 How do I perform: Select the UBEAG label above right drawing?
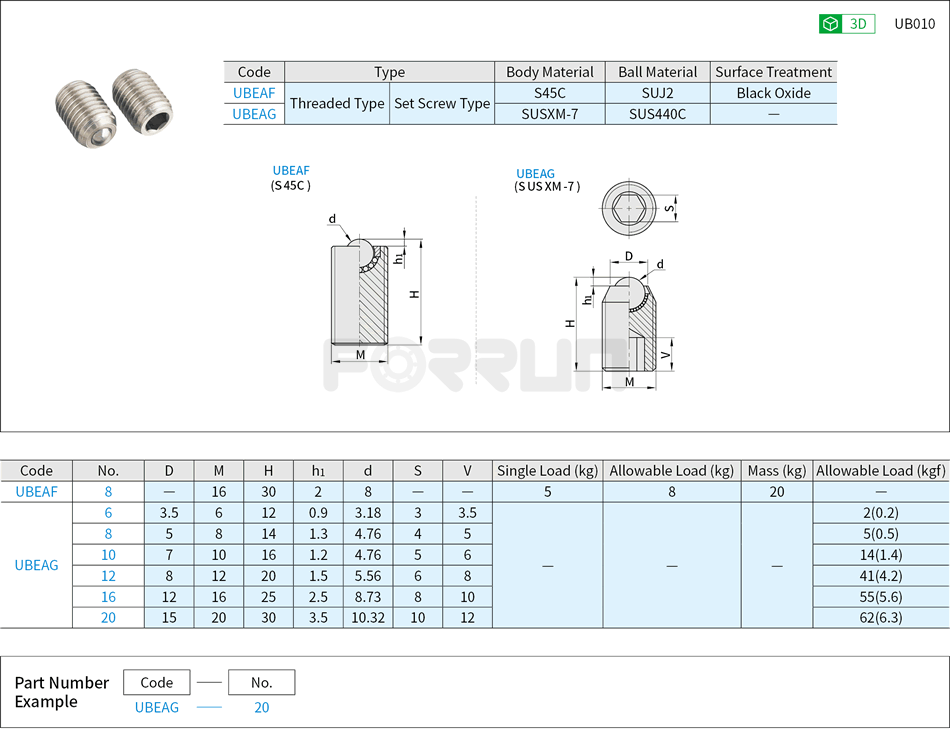535,174
